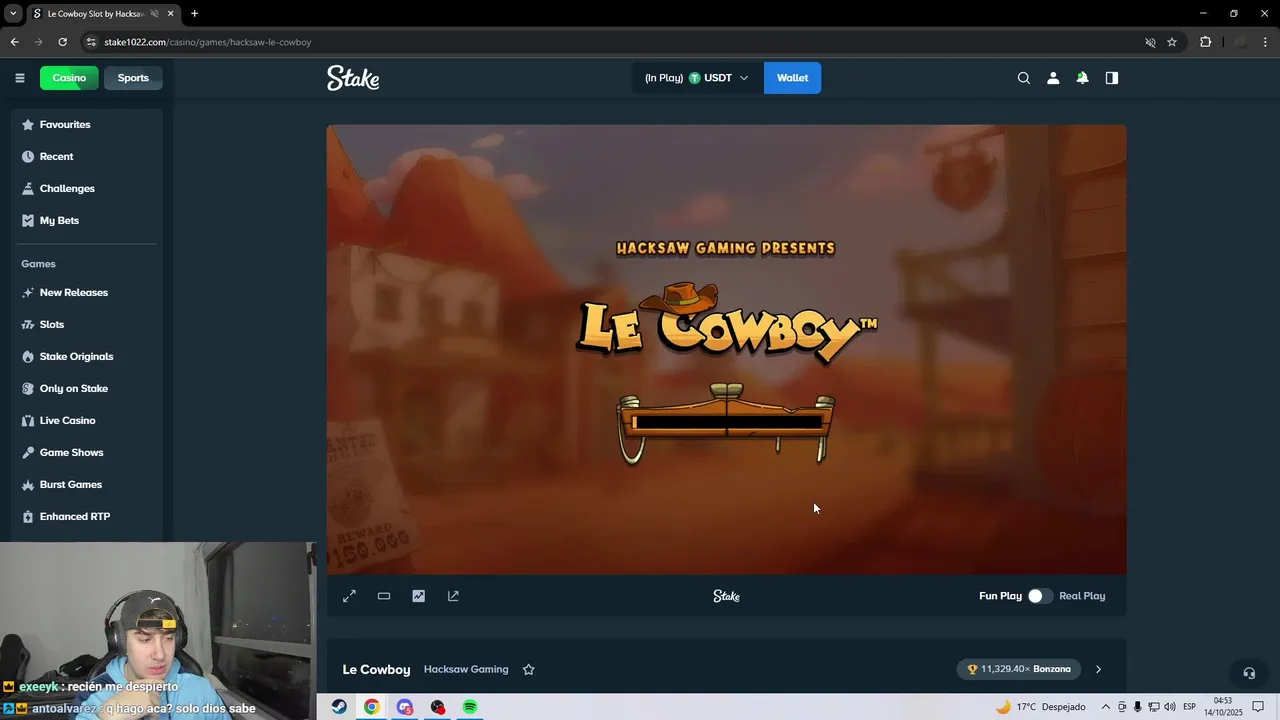
Task: Open browser extensions puzzle icon
Action: point(1205,42)
